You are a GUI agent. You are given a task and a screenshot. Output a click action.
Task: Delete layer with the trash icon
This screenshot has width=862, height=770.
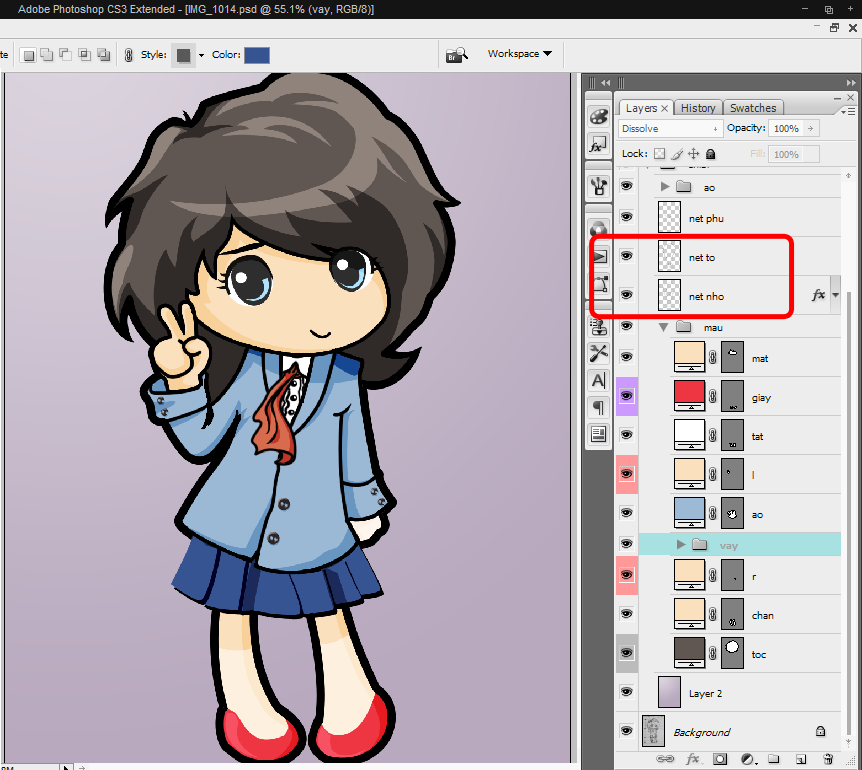point(828,759)
